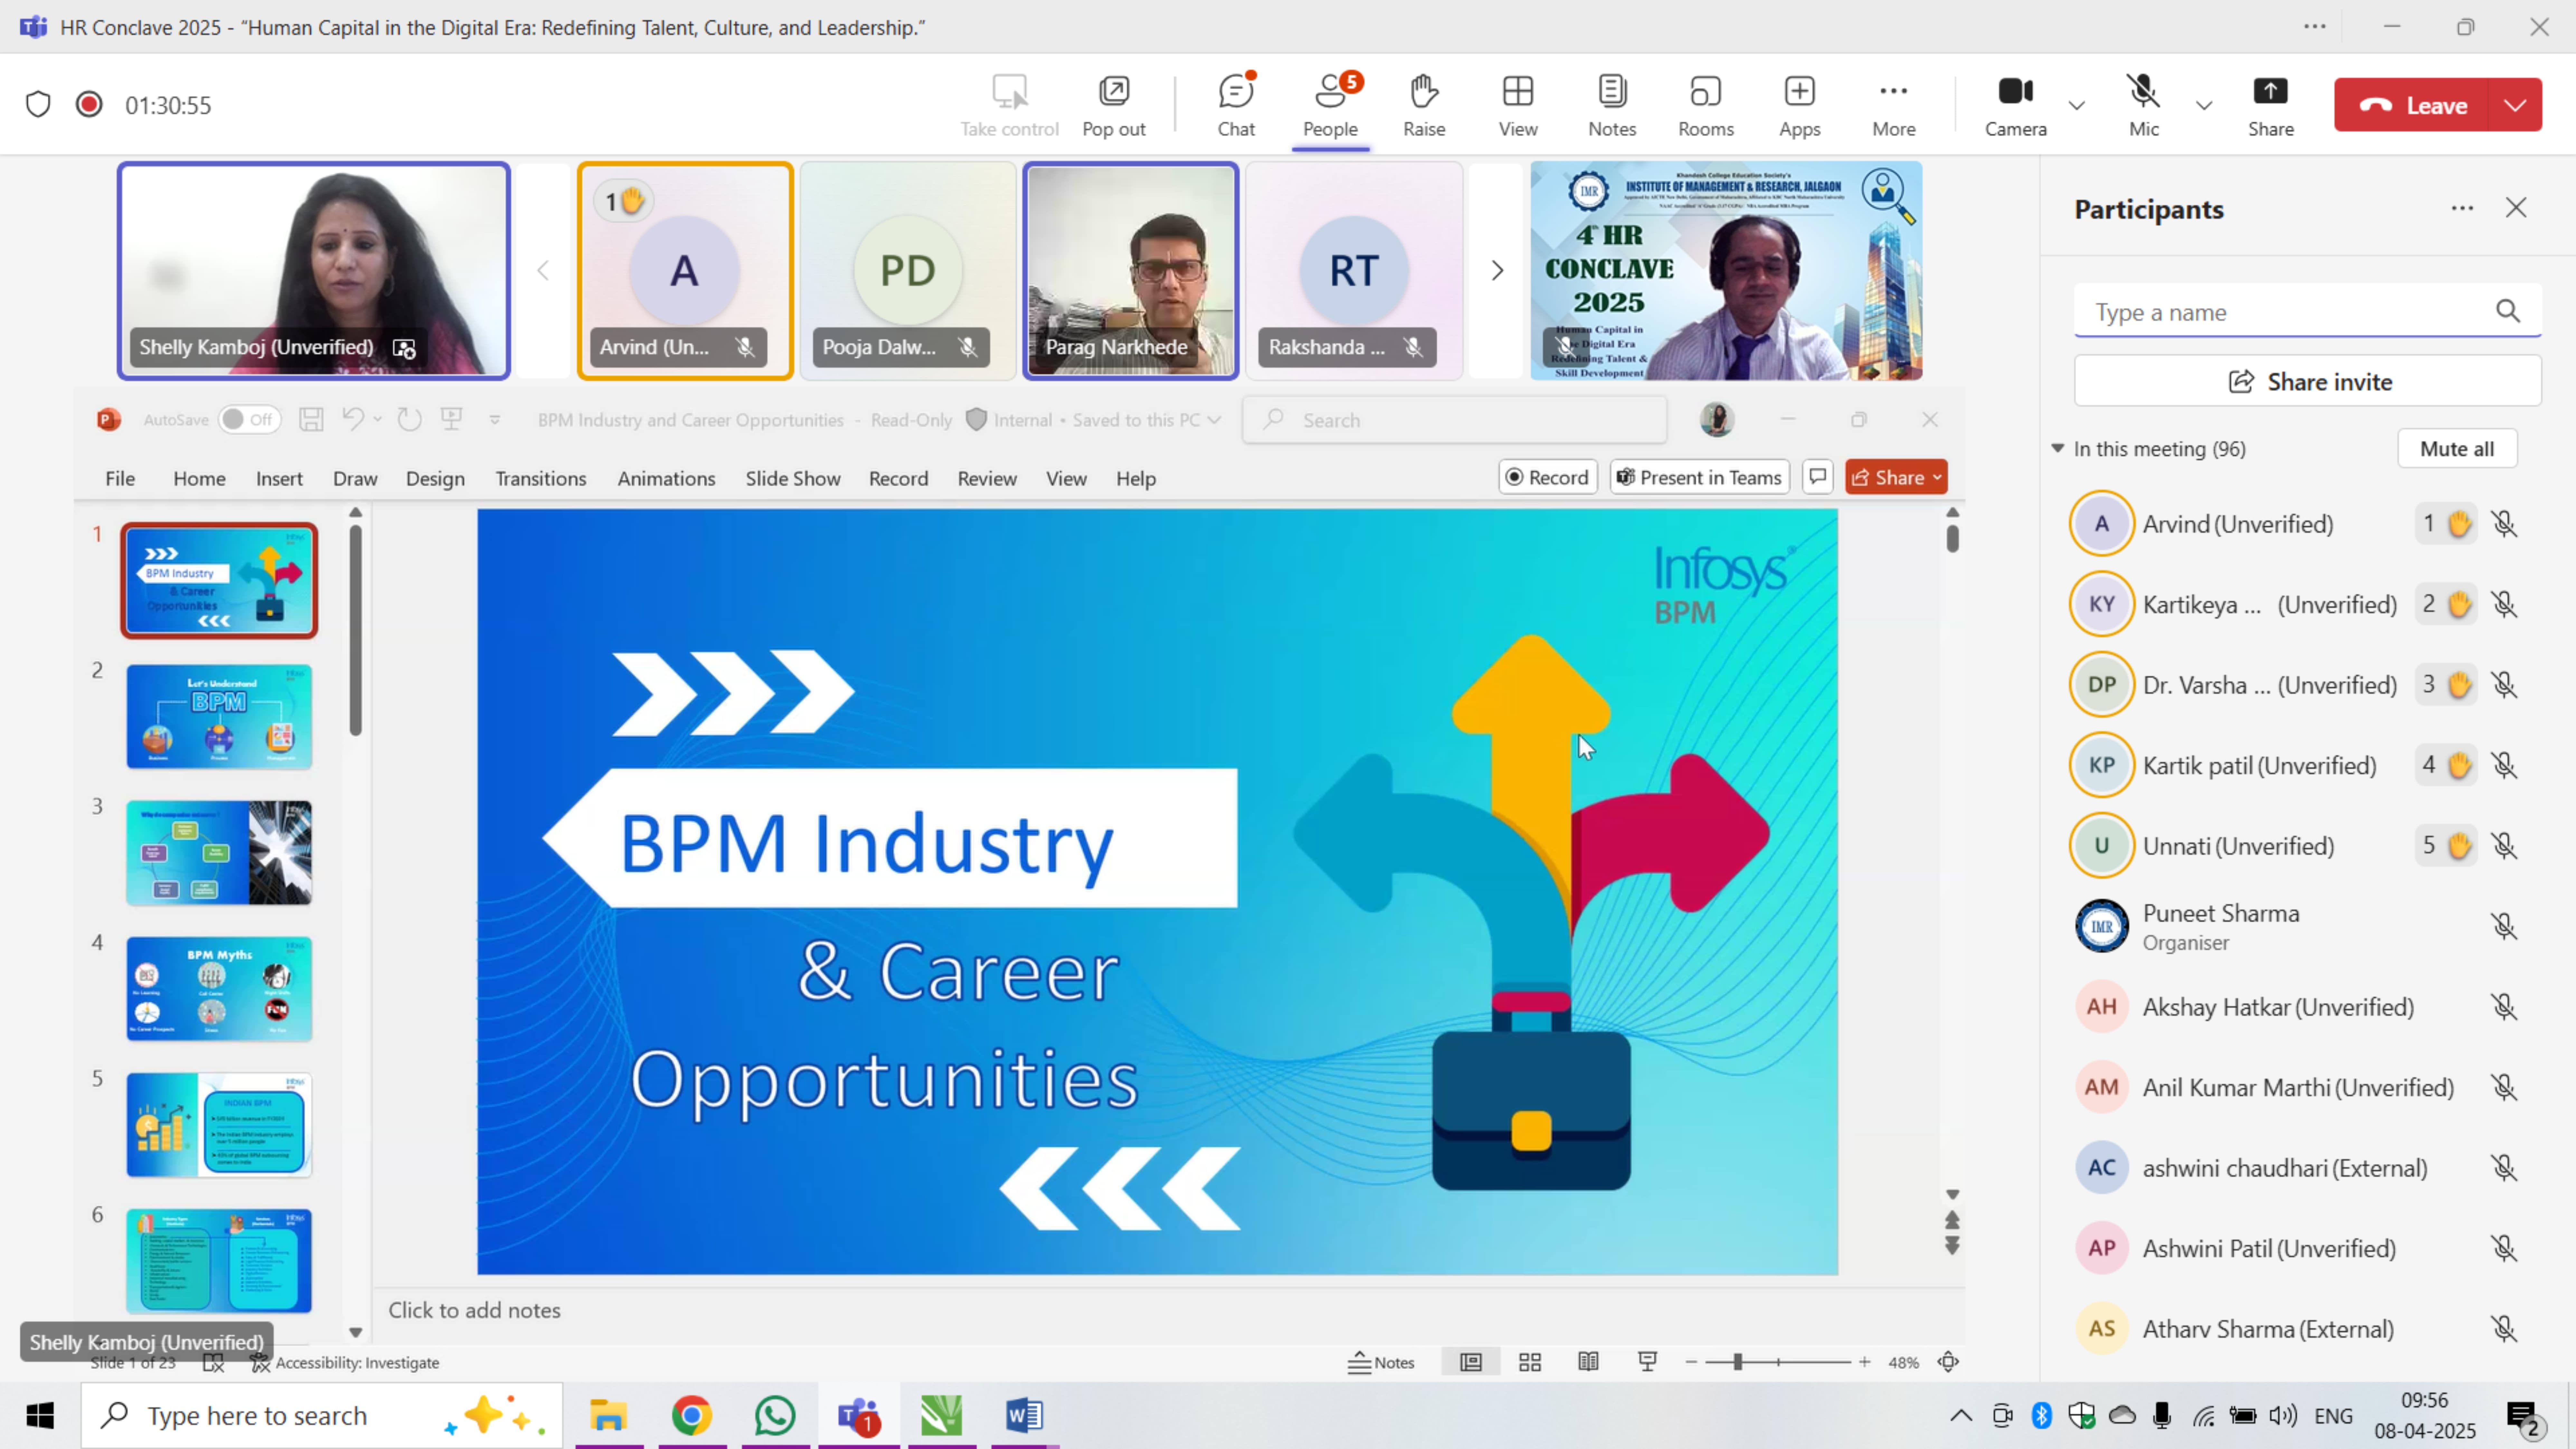Screen dimensions: 2576x1449
Task: Click the shield security icon beside the recording timer
Action: click(38, 104)
